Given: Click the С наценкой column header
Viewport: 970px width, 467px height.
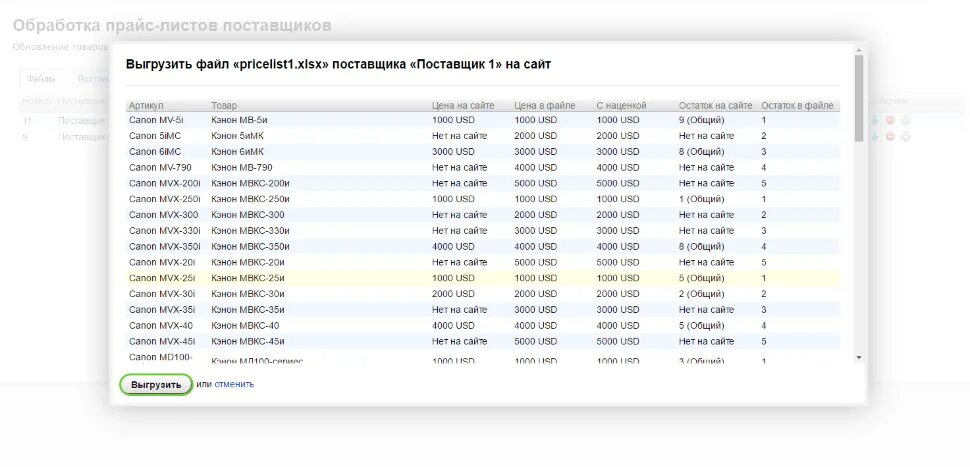Looking at the screenshot, I should (621, 106).
